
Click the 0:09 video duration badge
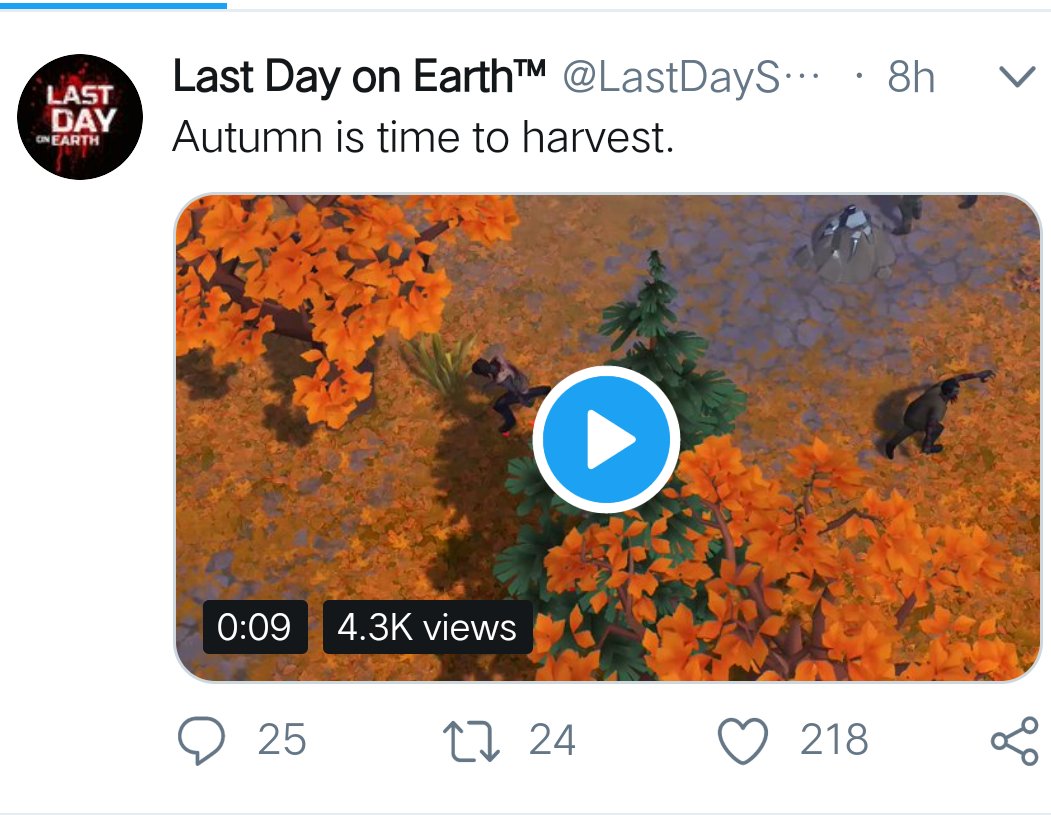point(254,627)
